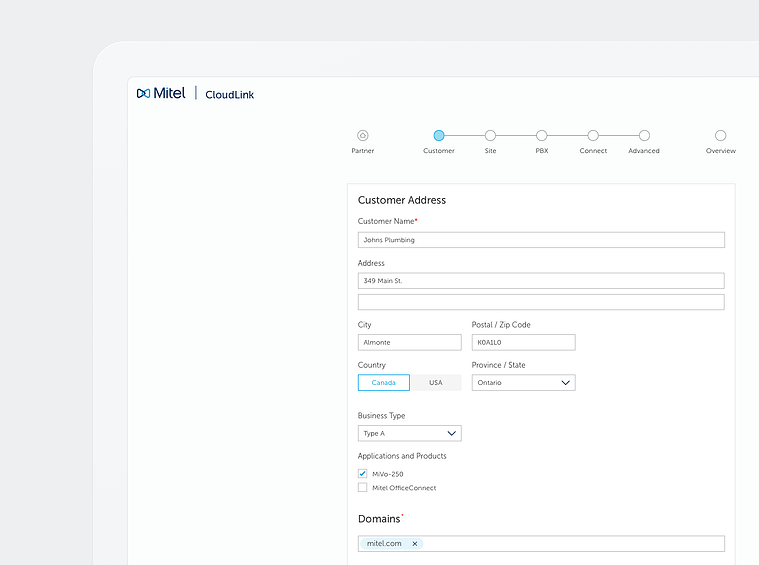Select Canada as the country

(384, 382)
